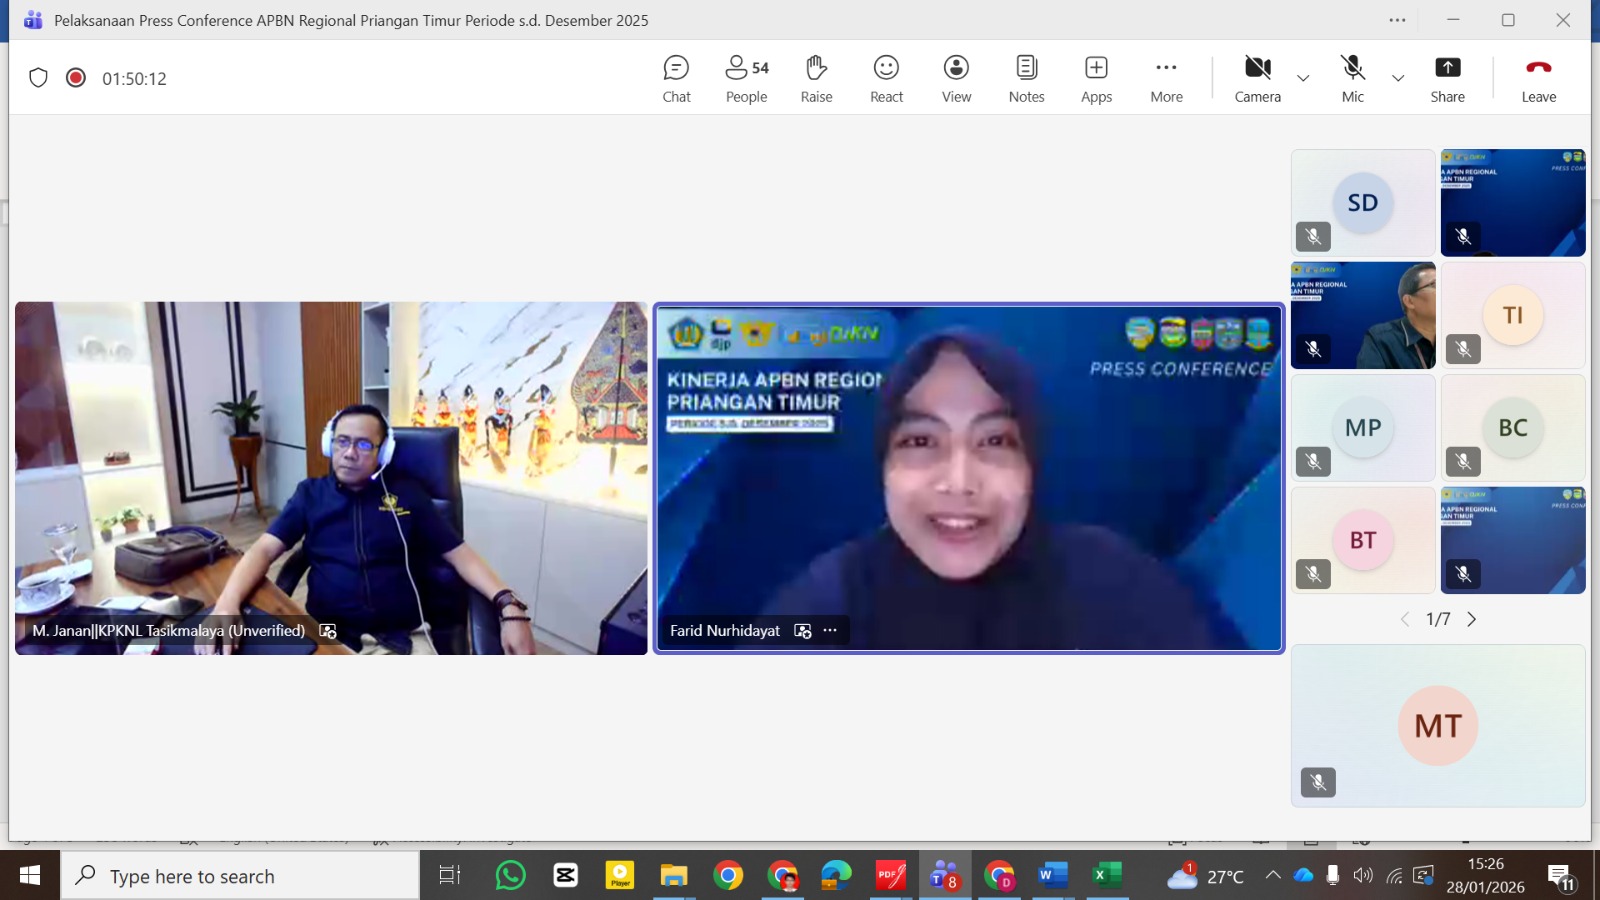Screen dimensions: 1600x900
Task: Expand the Mic options dropdown arrow
Action: [1398, 78]
